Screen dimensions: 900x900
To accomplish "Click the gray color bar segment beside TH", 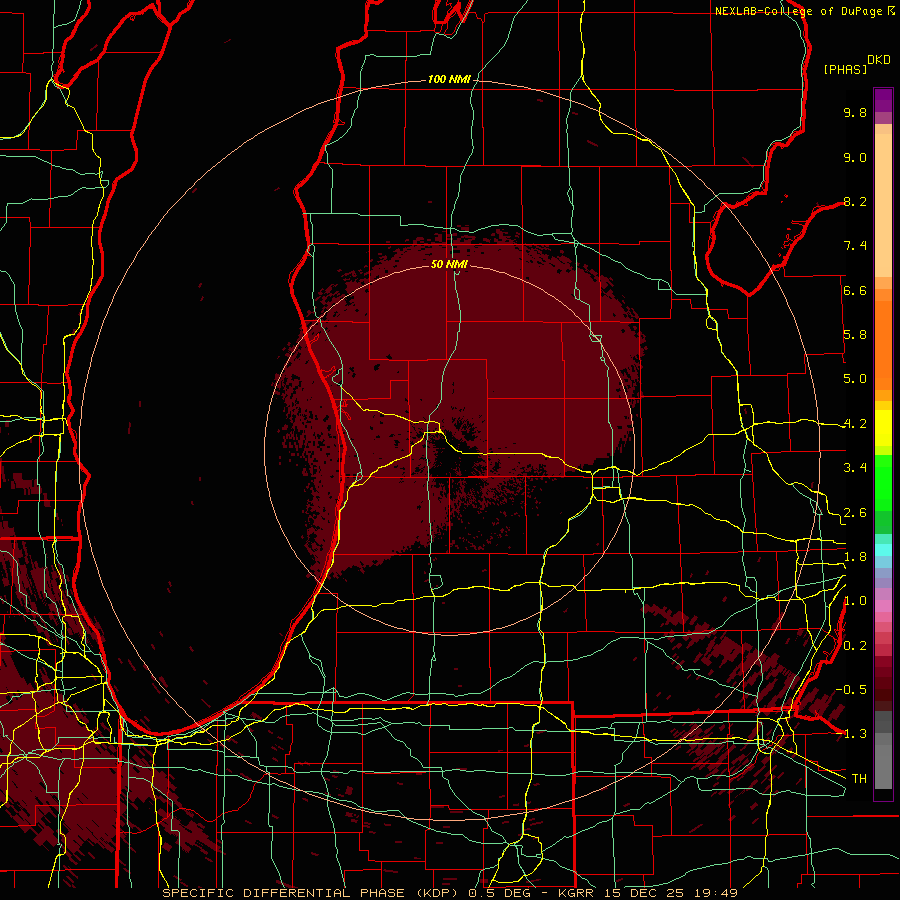I will pos(883,766).
